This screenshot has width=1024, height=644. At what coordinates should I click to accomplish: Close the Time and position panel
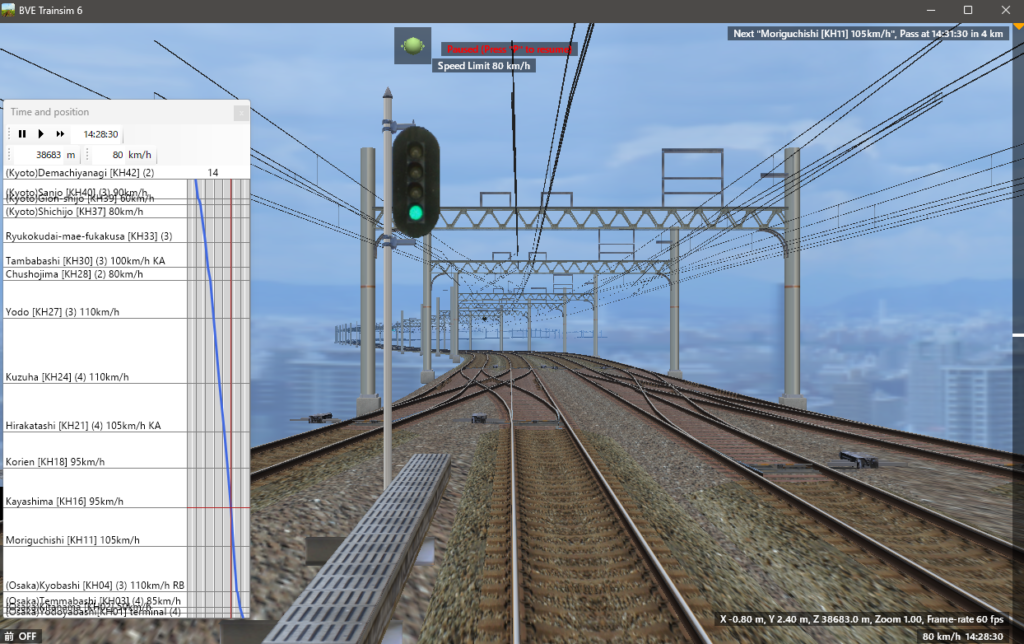241,113
